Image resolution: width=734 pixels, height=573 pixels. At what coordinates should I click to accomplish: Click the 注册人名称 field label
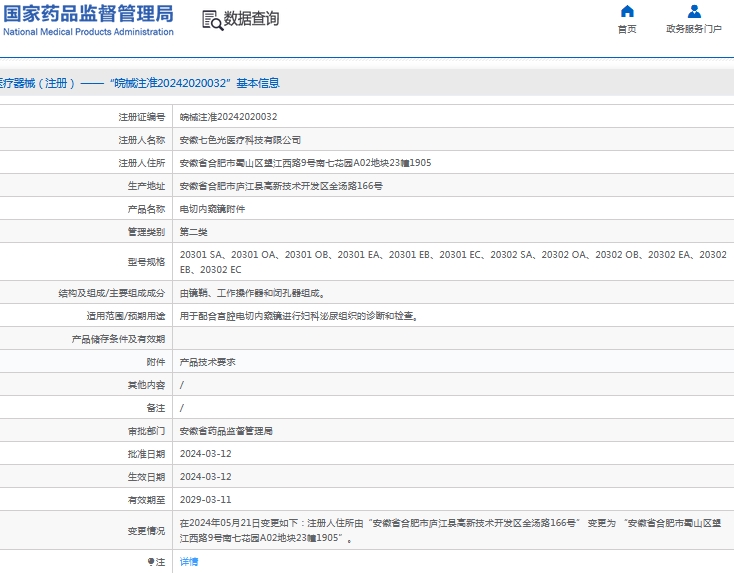coord(142,140)
